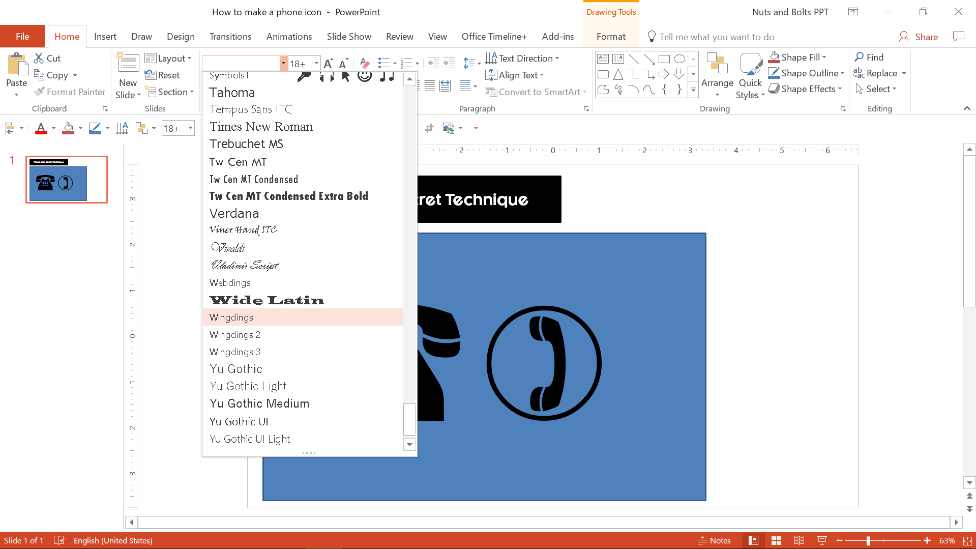The image size is (976, 549).
Task: Click the Find magnifier icon
Action: (x=860, y=57)
